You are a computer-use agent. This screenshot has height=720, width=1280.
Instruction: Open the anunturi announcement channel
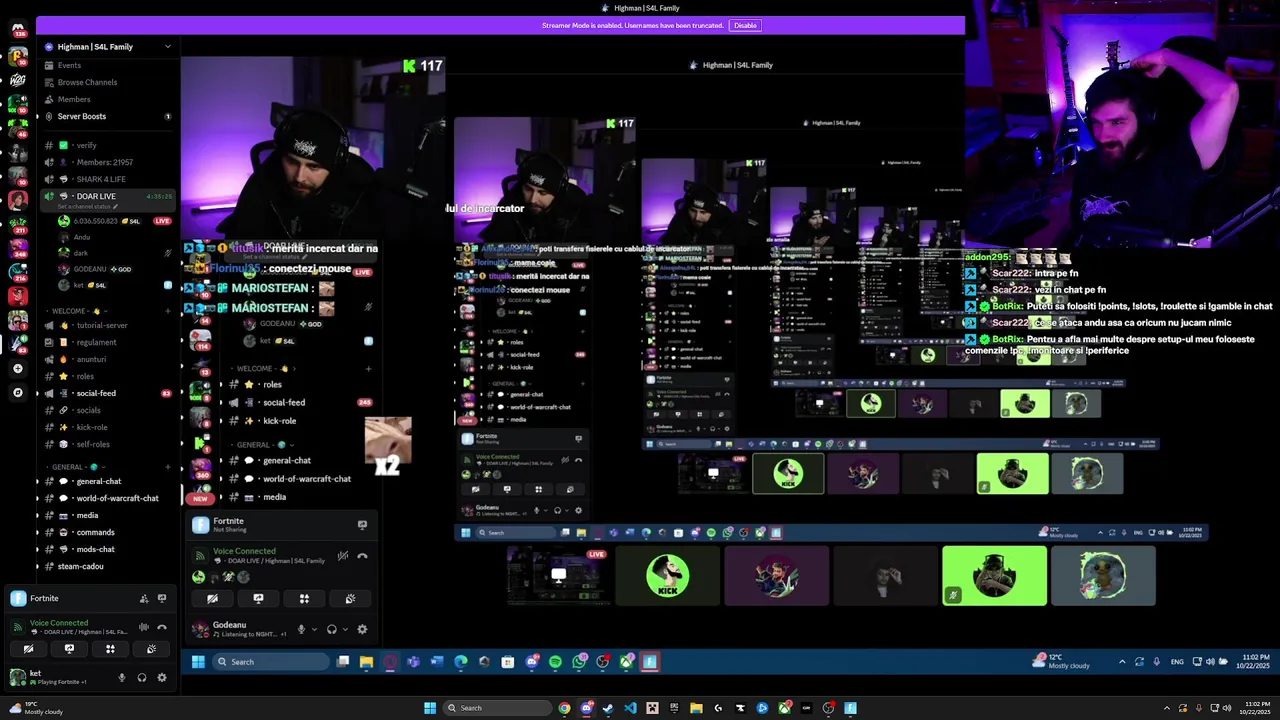(x=108, y=359)
